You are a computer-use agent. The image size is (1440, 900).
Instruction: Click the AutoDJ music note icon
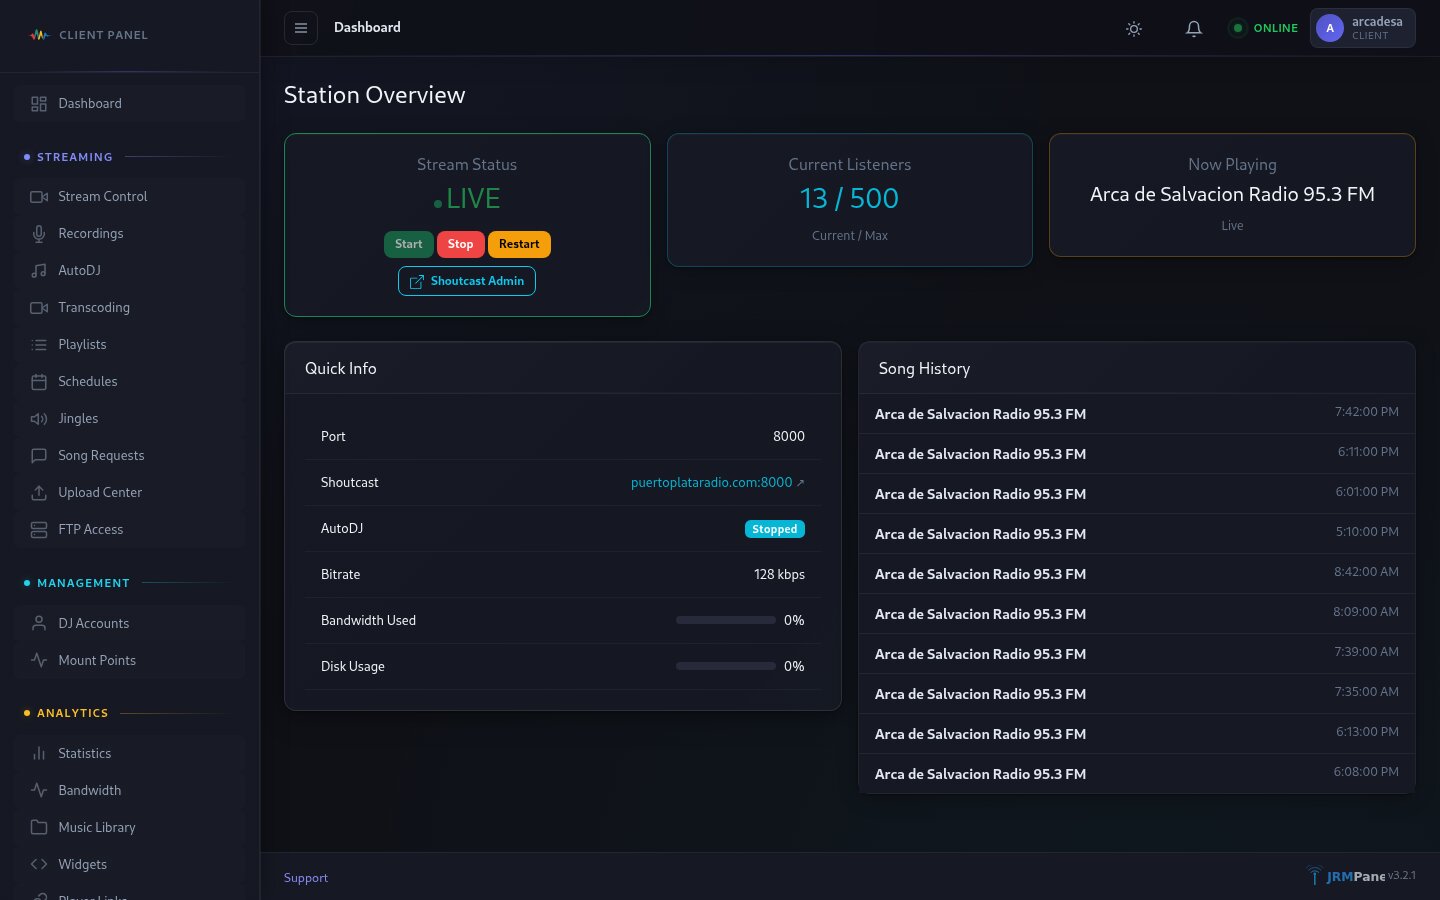[39, 271]
